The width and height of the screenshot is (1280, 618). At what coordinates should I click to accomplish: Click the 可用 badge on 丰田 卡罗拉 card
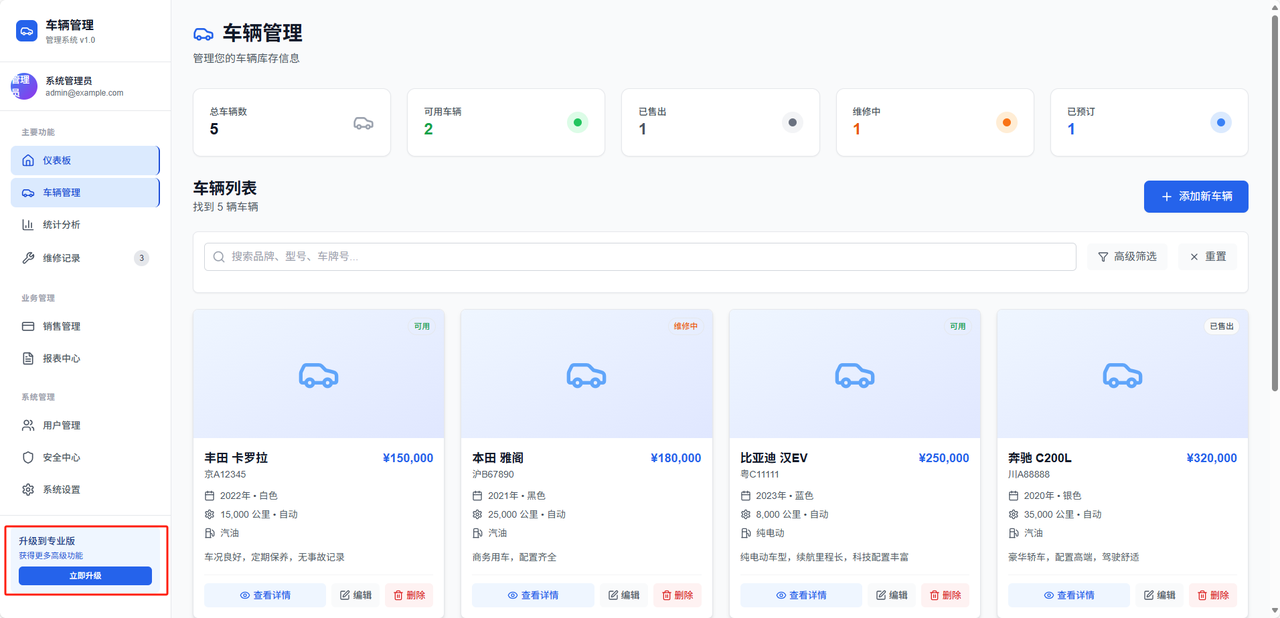[x=422, y=326]
